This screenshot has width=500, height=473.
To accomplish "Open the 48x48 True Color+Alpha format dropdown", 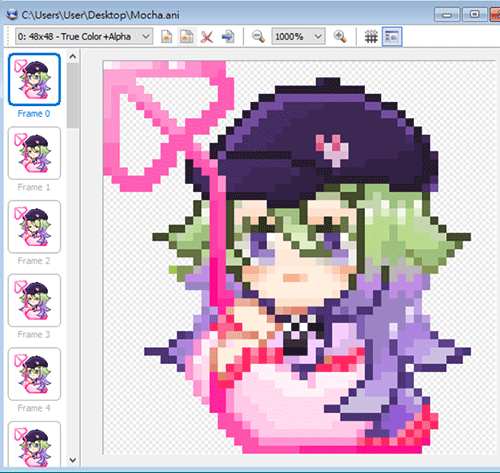I will (84, 36).
